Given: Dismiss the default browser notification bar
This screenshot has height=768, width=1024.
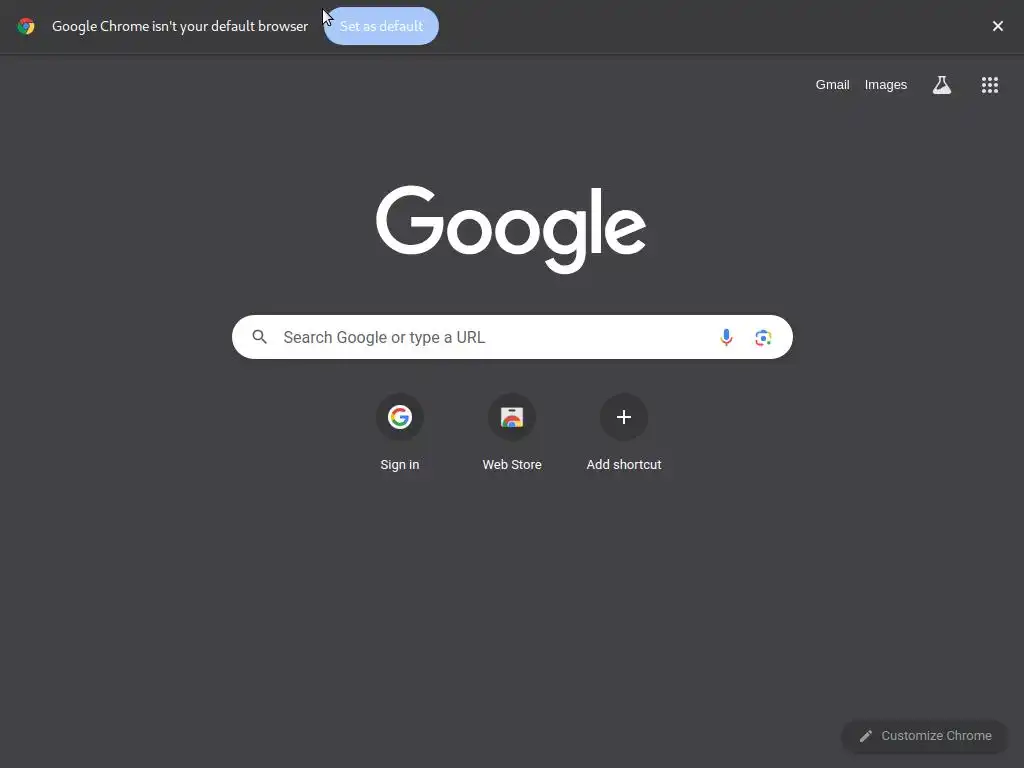Looking at the screenshot, I should click(997, 26).
